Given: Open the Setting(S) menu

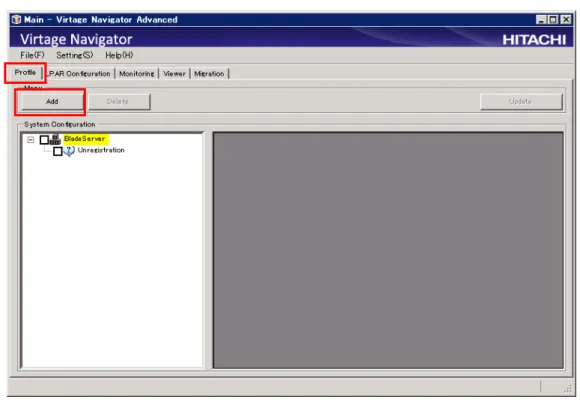Looking at the screenshot, I should point(74,55).
